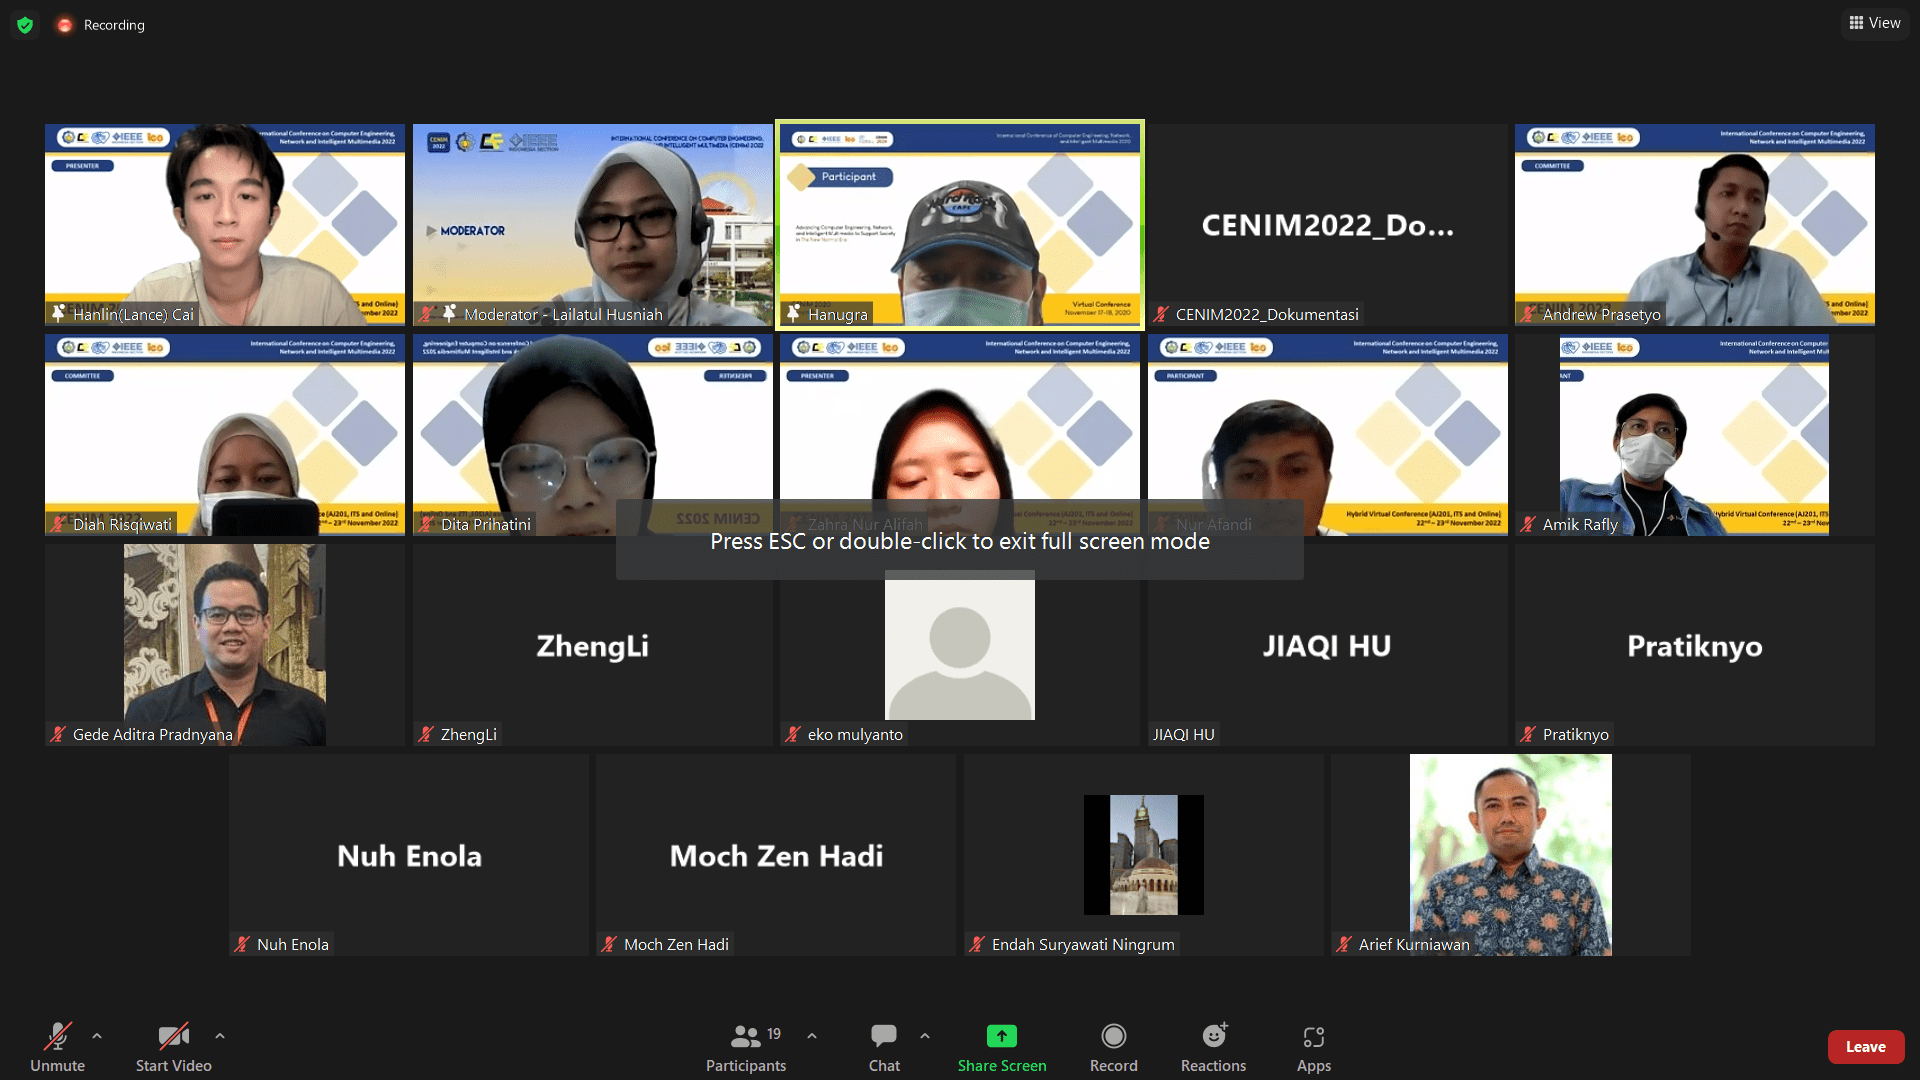Click eko mulyanto's avatar placeholder tile

(x=960, y=645)
